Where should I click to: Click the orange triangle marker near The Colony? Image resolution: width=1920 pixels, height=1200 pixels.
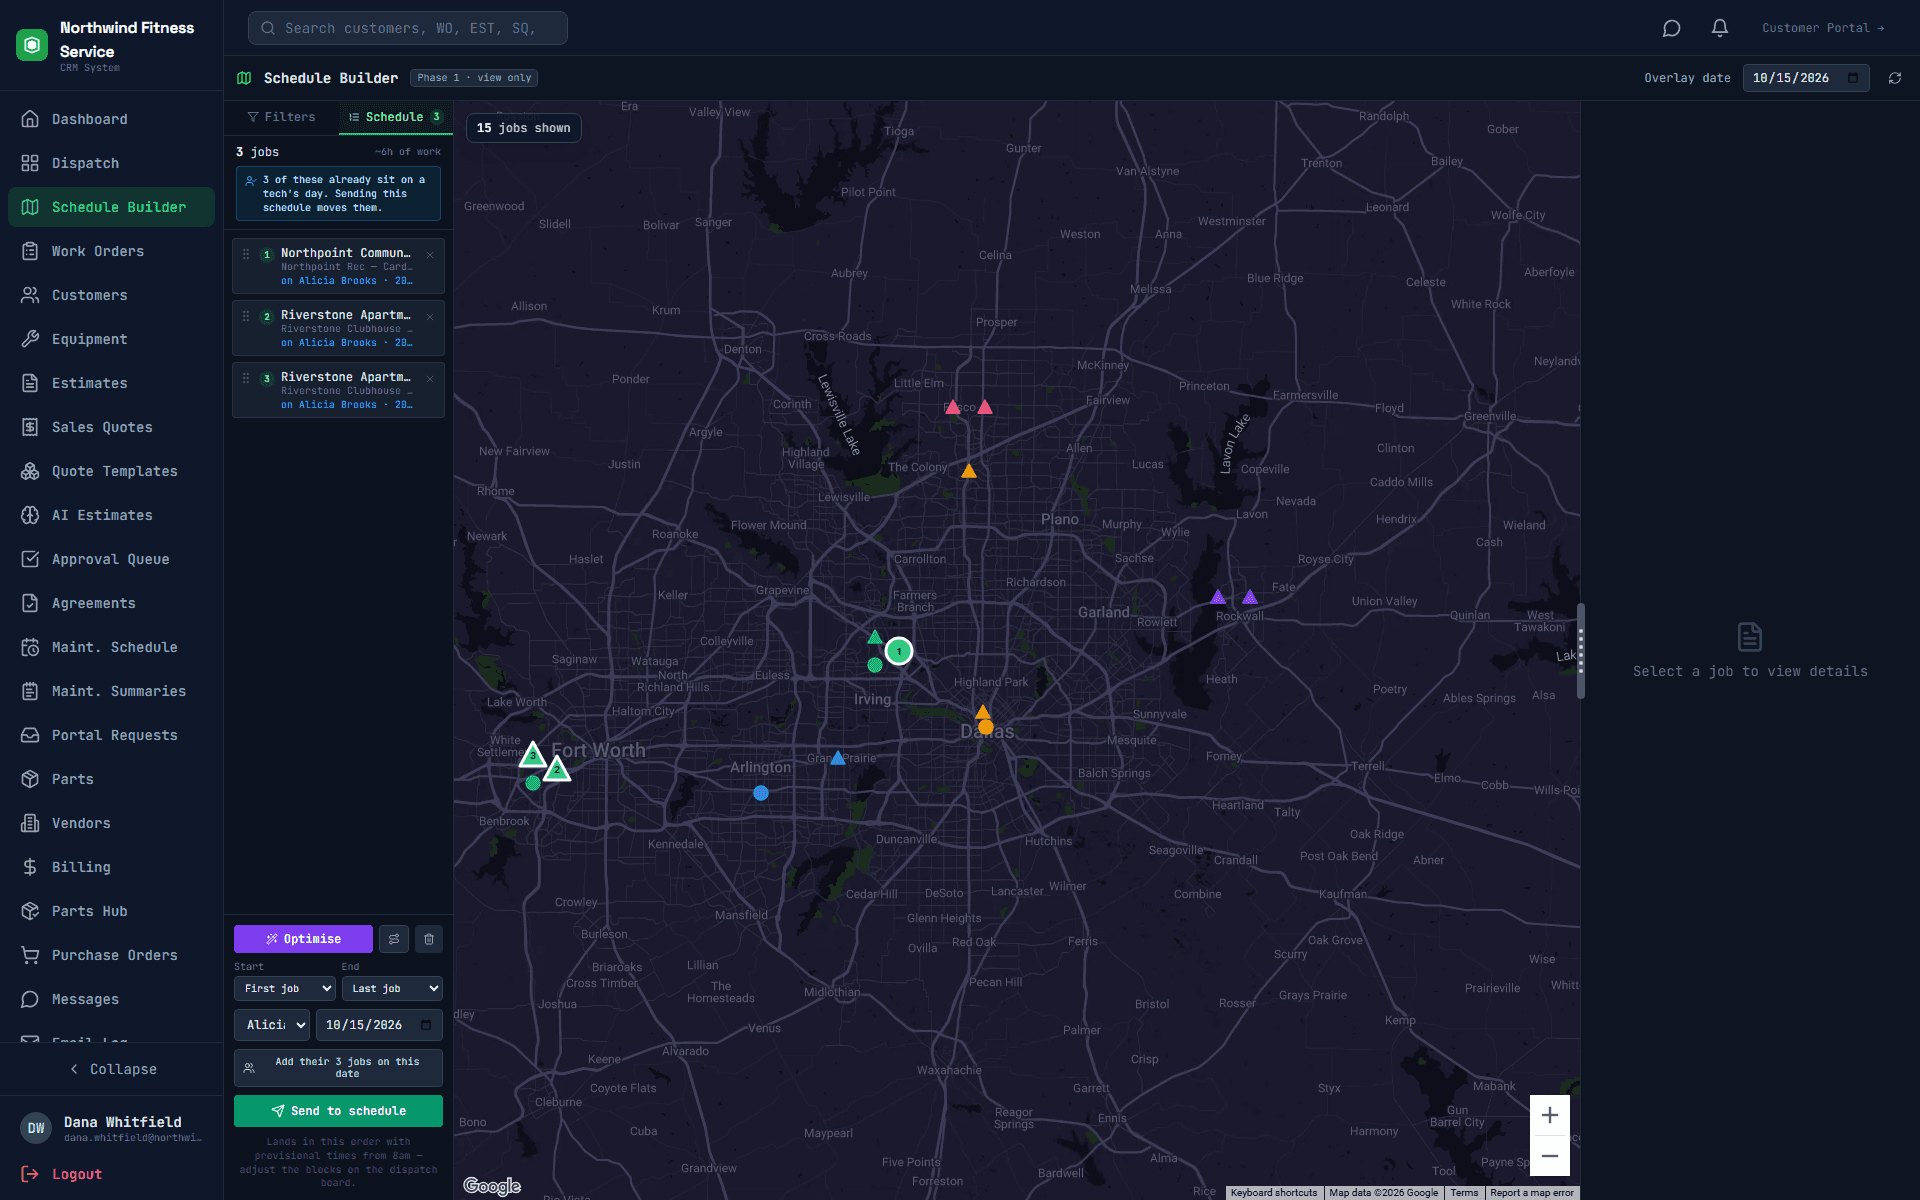point(969,471)
